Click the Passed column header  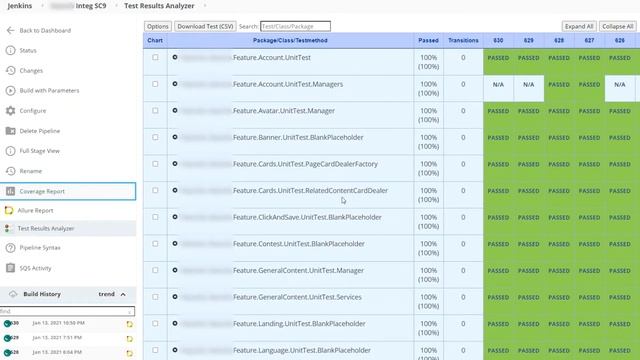(x=428, y=40)
